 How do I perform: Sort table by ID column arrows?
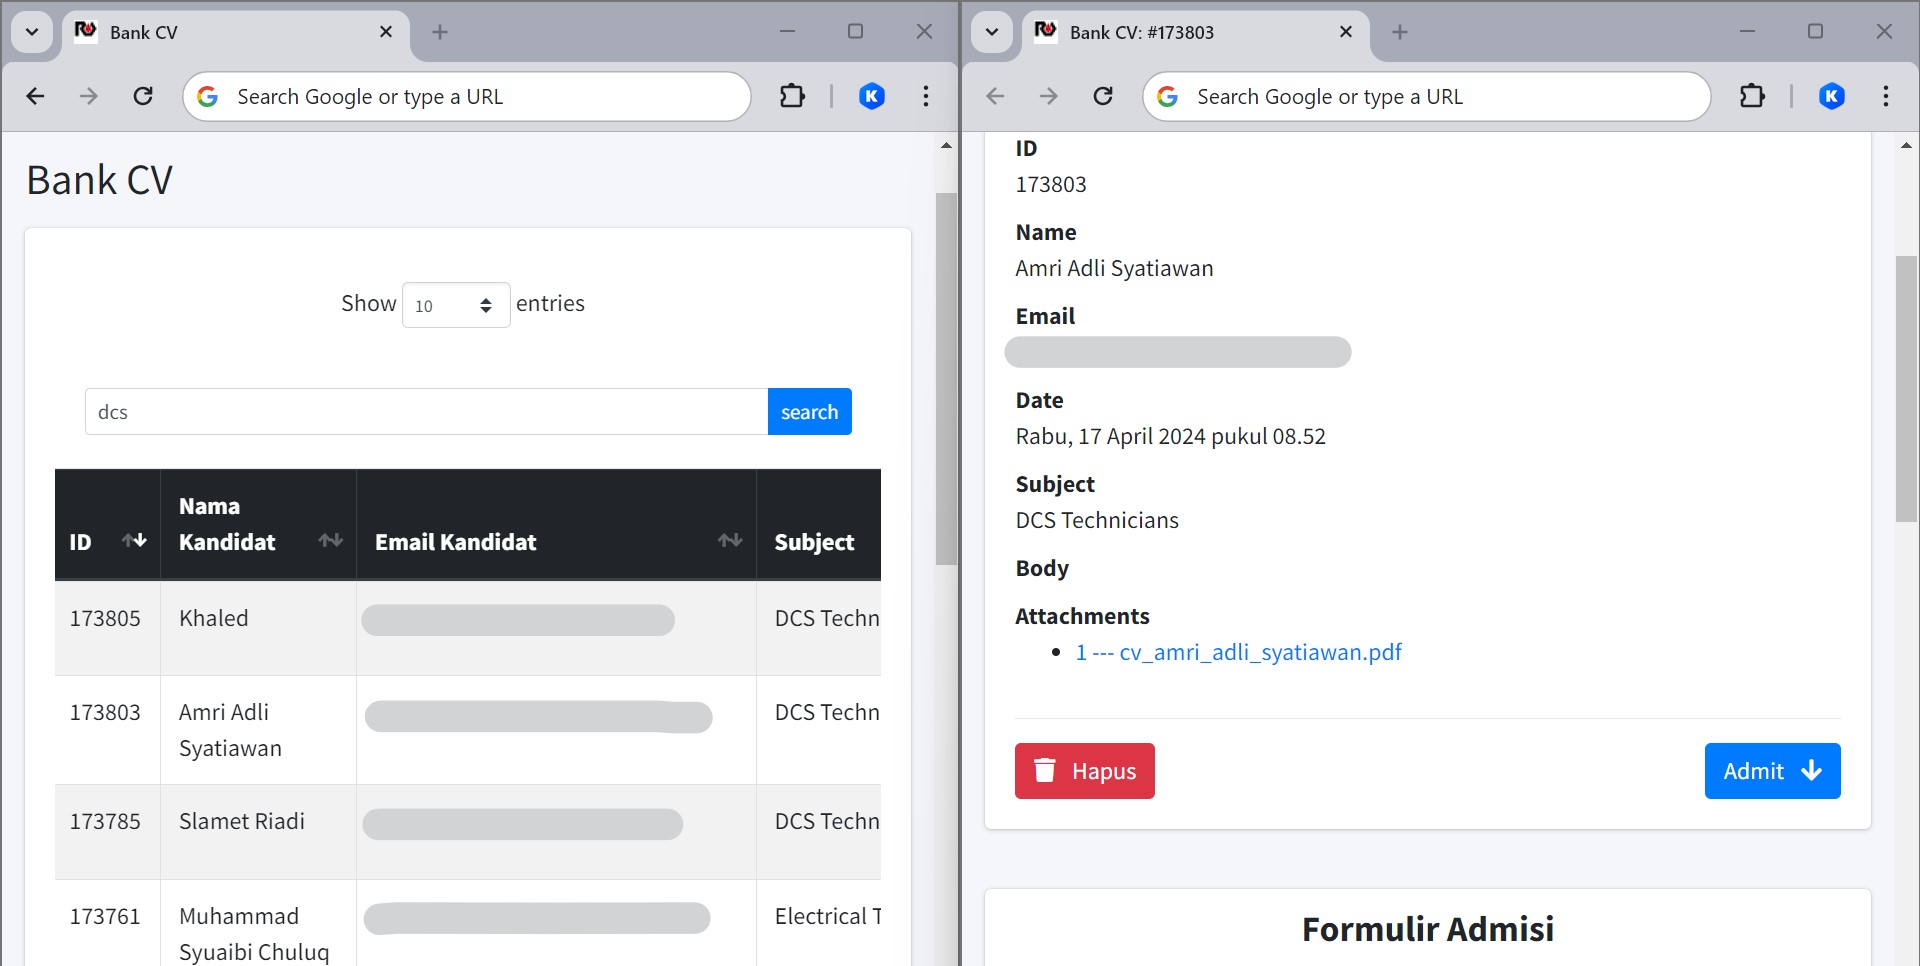click(134, 541)
